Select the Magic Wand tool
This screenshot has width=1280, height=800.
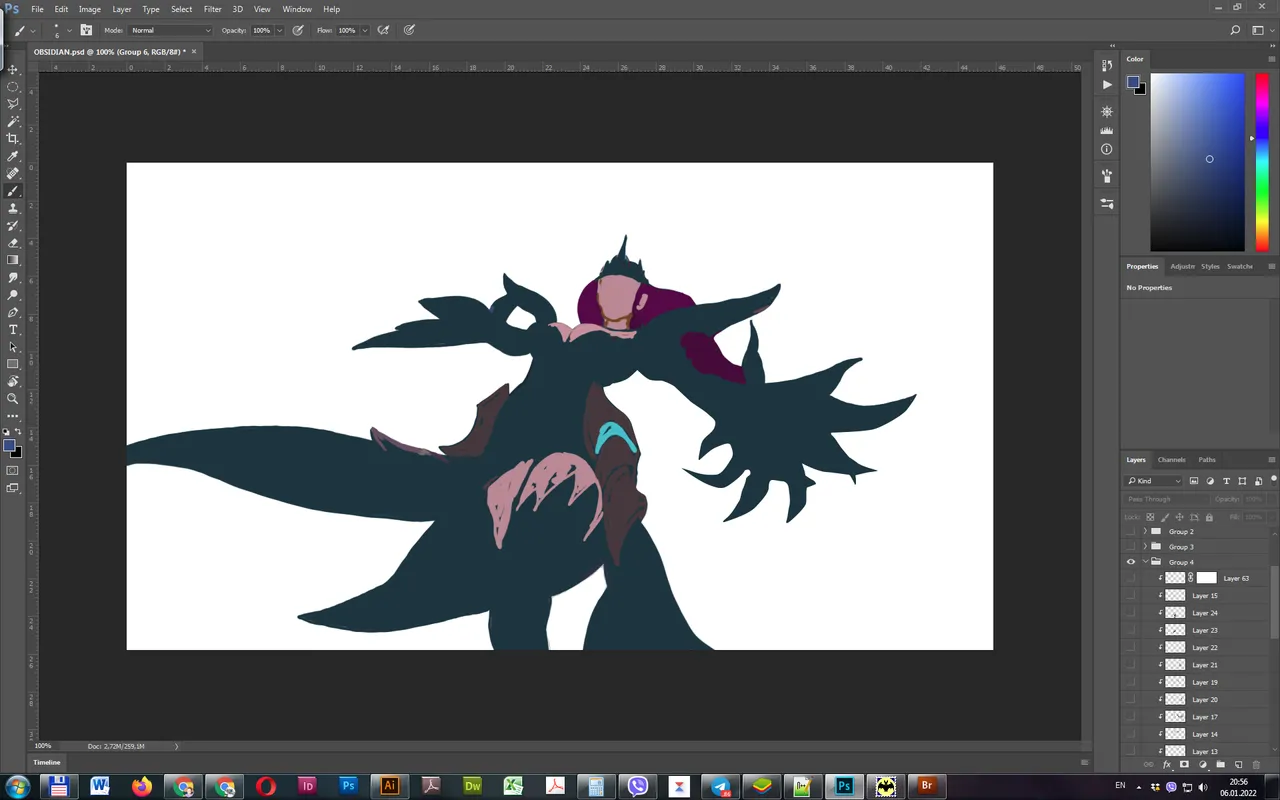(x=13, y=121)
